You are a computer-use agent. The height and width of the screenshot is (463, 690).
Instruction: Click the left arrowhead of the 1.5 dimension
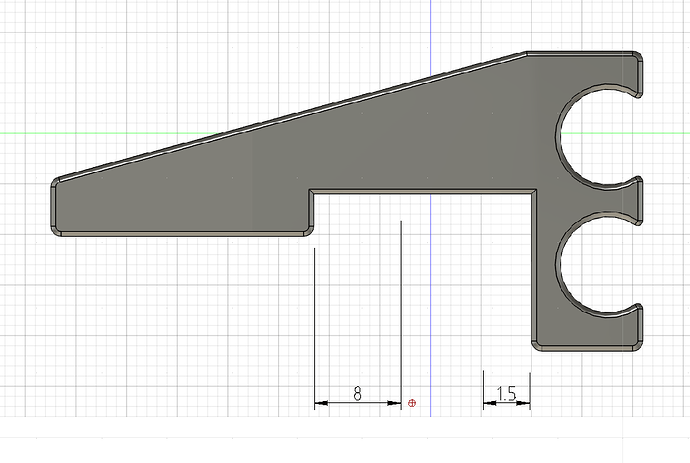pos(488,403)
